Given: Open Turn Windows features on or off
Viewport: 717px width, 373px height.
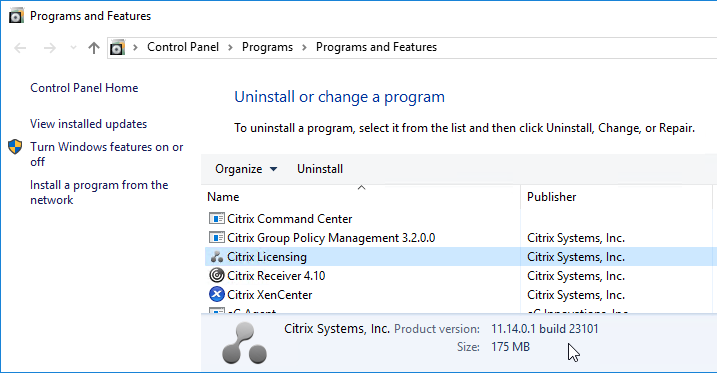Looking at the screenshot, I should click(x=107, y=154).
